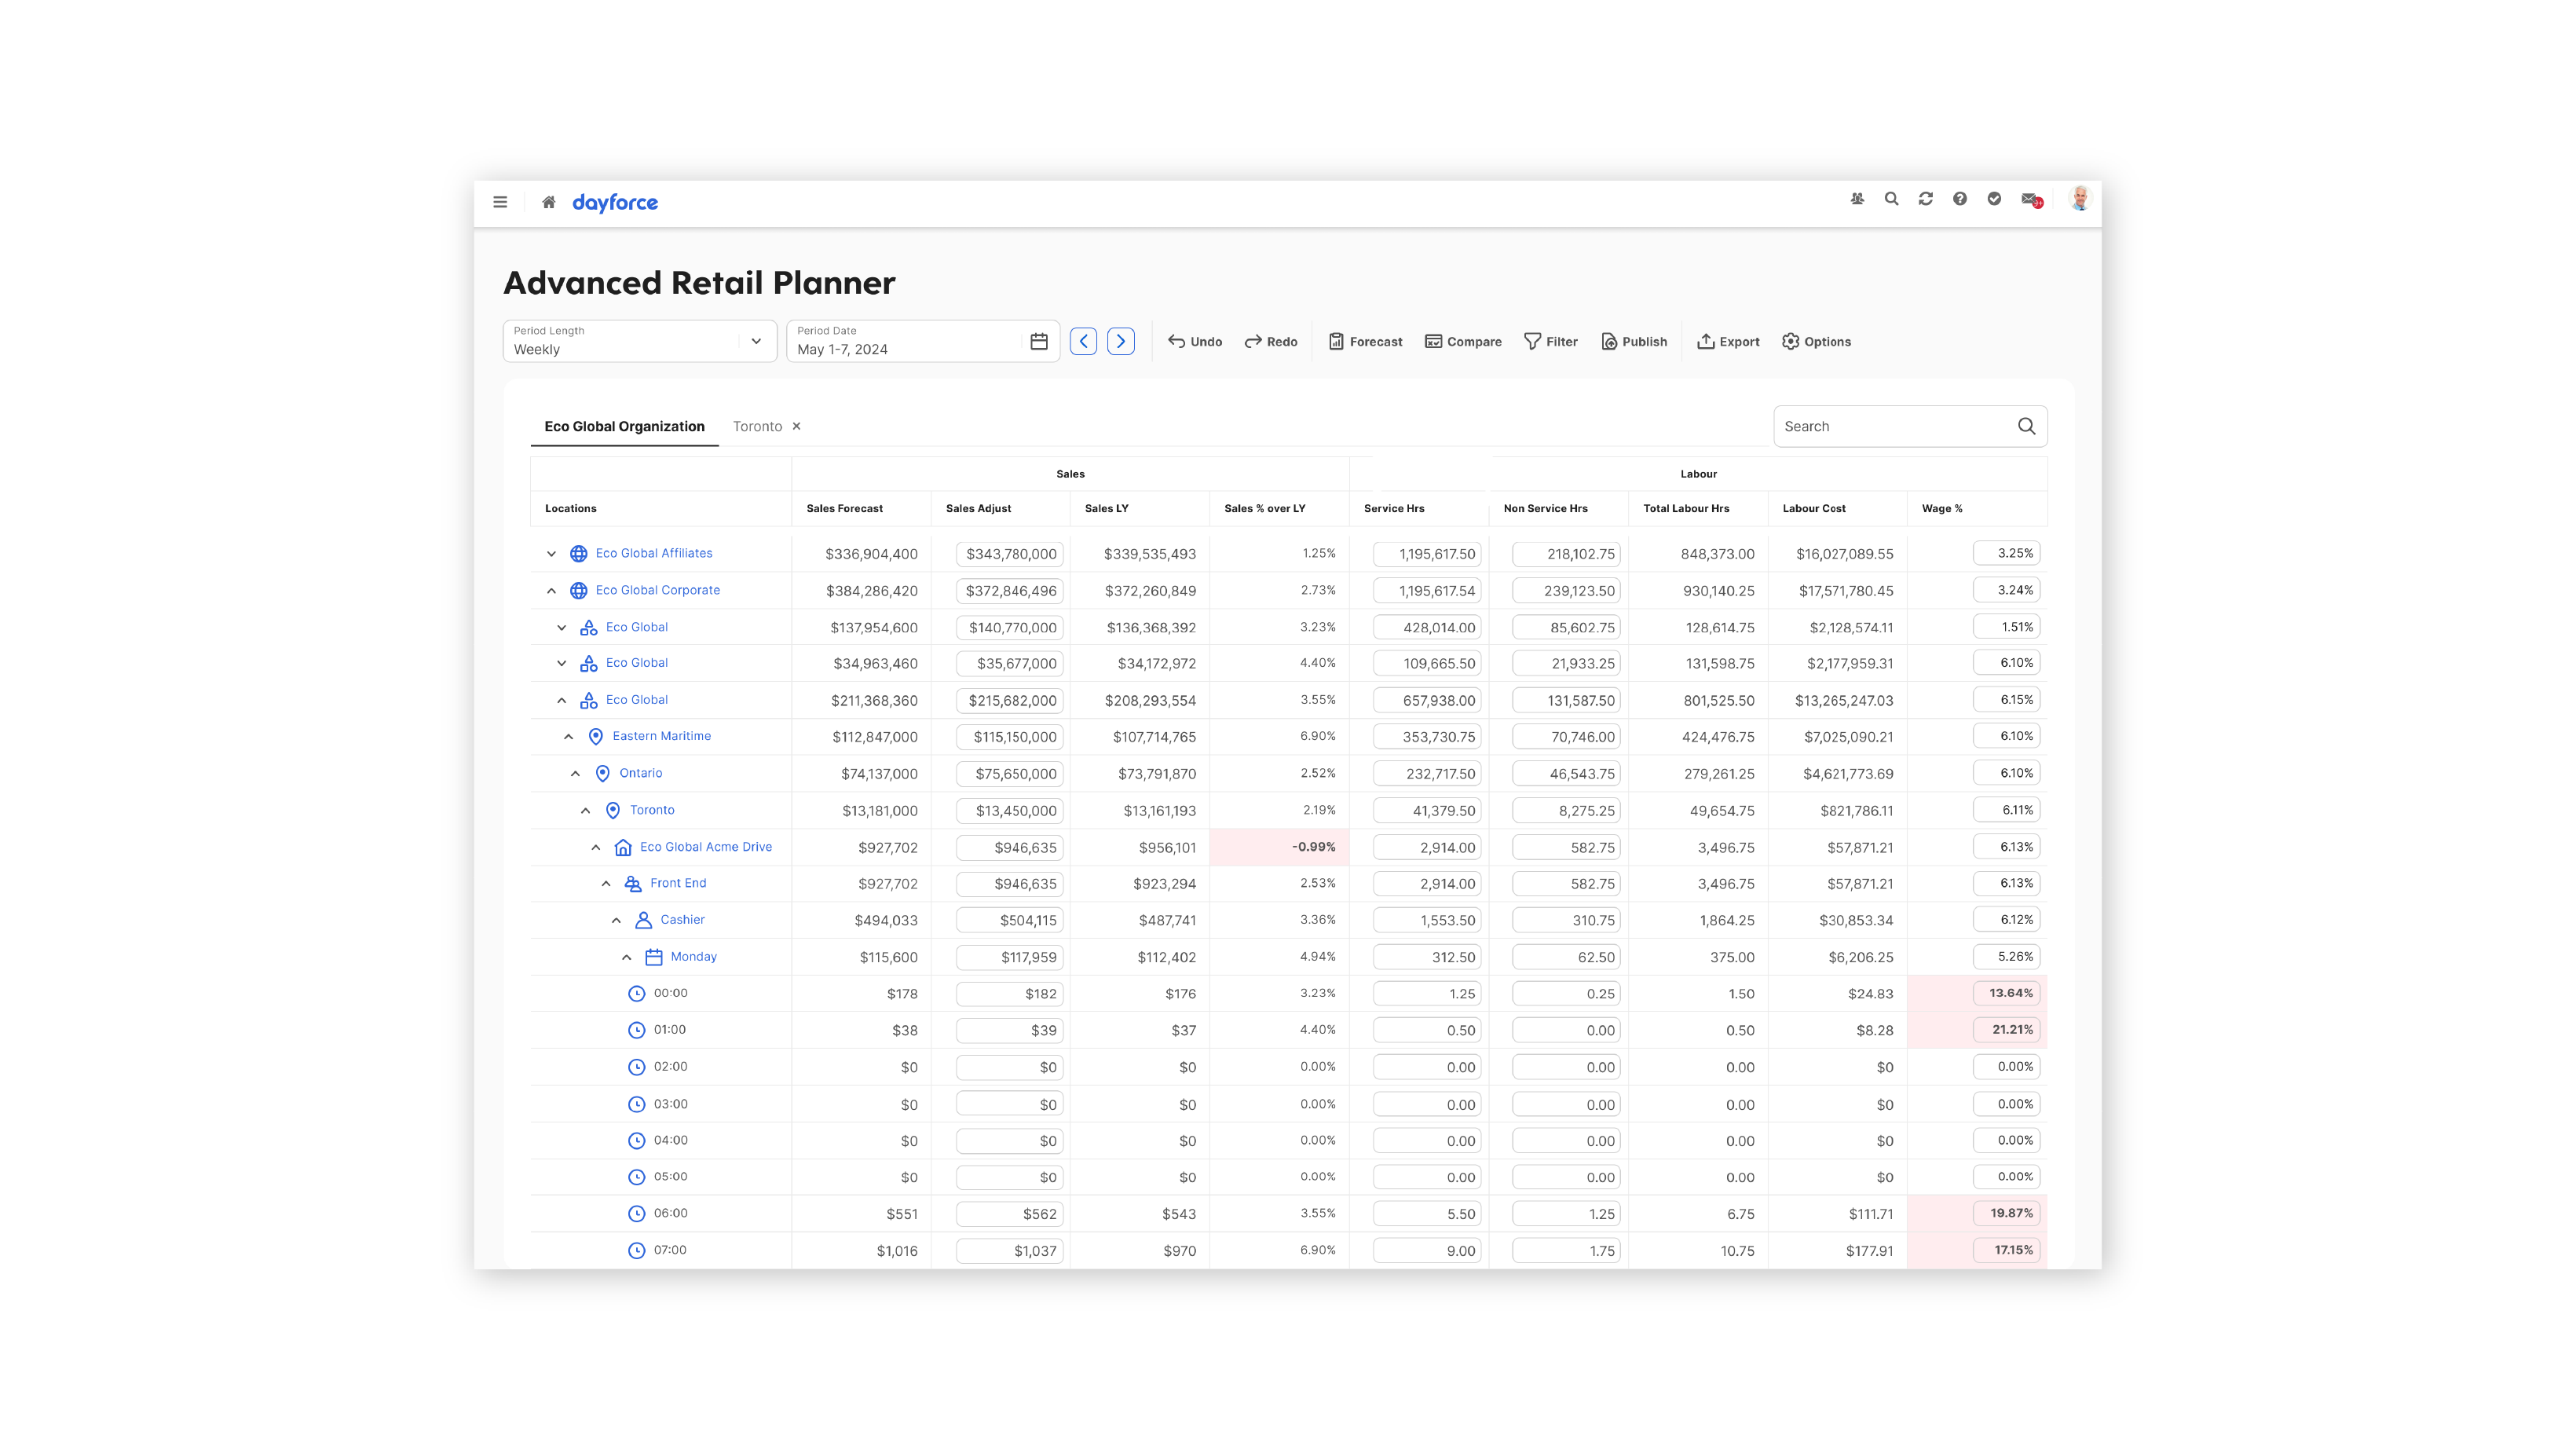The image size is (2576, 1450).
Task: Open the user profile avatar
Action: (2080, 199)
